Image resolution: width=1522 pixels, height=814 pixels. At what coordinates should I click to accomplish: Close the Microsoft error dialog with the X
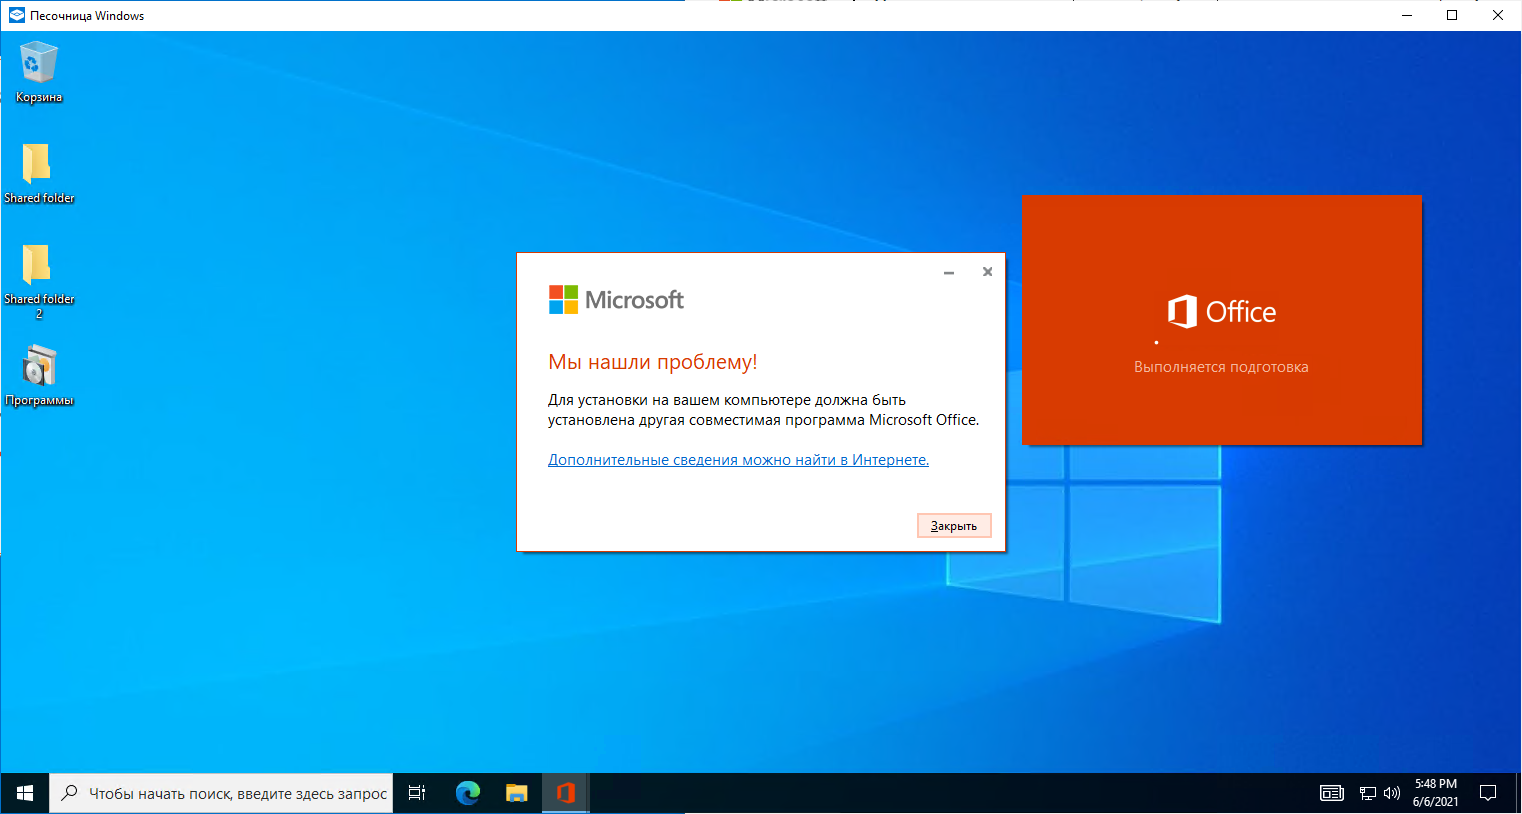(x=987, y=272)
